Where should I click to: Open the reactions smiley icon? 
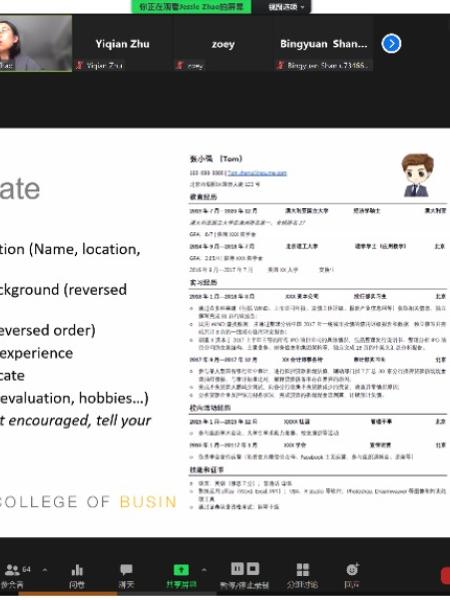352,569
